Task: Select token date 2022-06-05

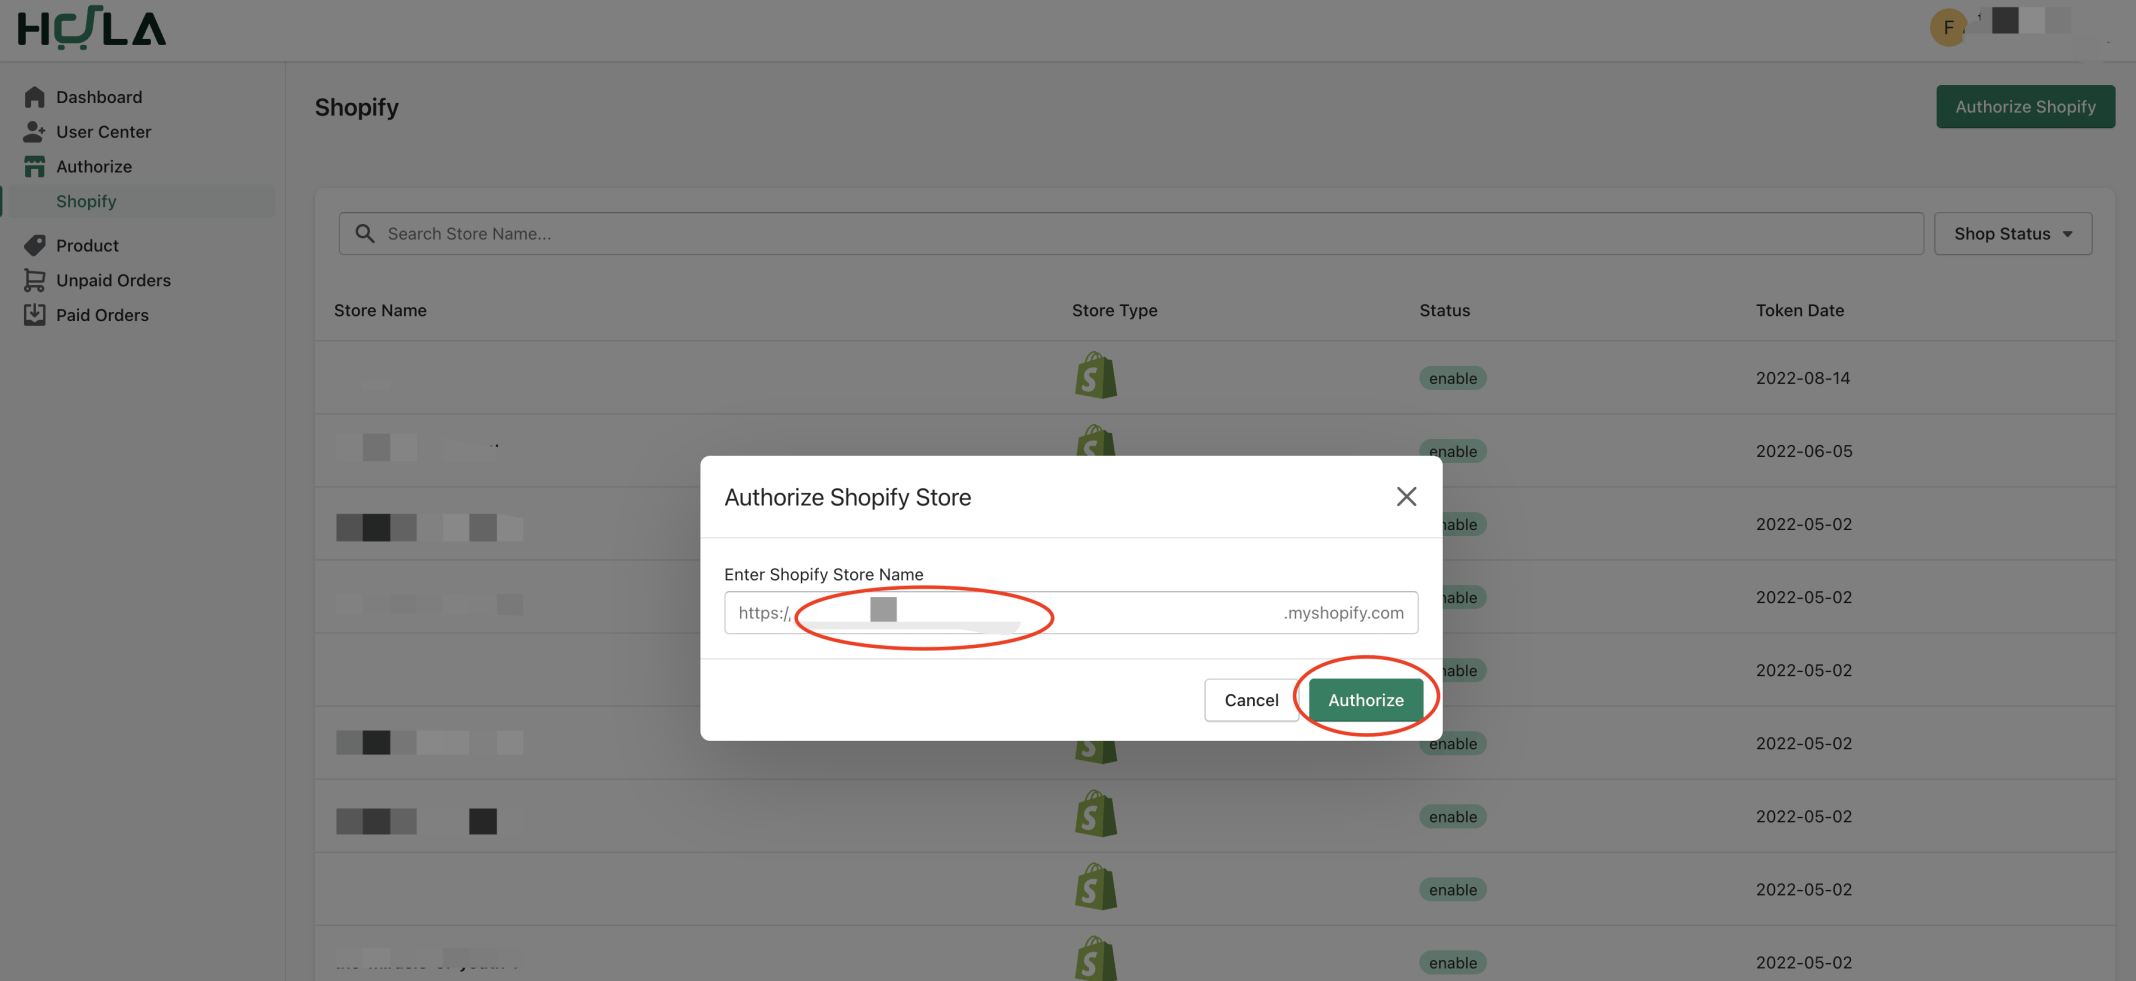Action: pyautogui.click(x=1804, y=452)
